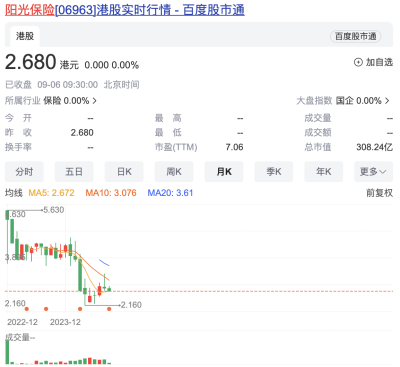
Task: Click the first orange event dot near 2022-12
Action: pos(27,309)
